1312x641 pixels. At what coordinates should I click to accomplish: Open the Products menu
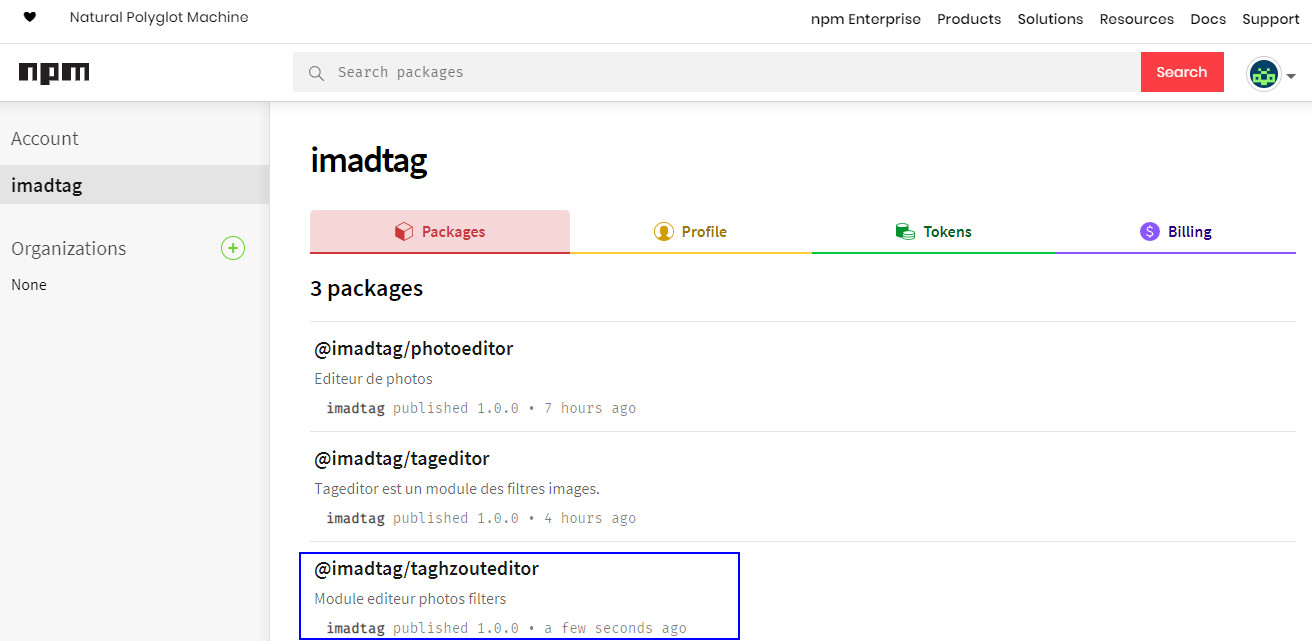coord(969,19)
